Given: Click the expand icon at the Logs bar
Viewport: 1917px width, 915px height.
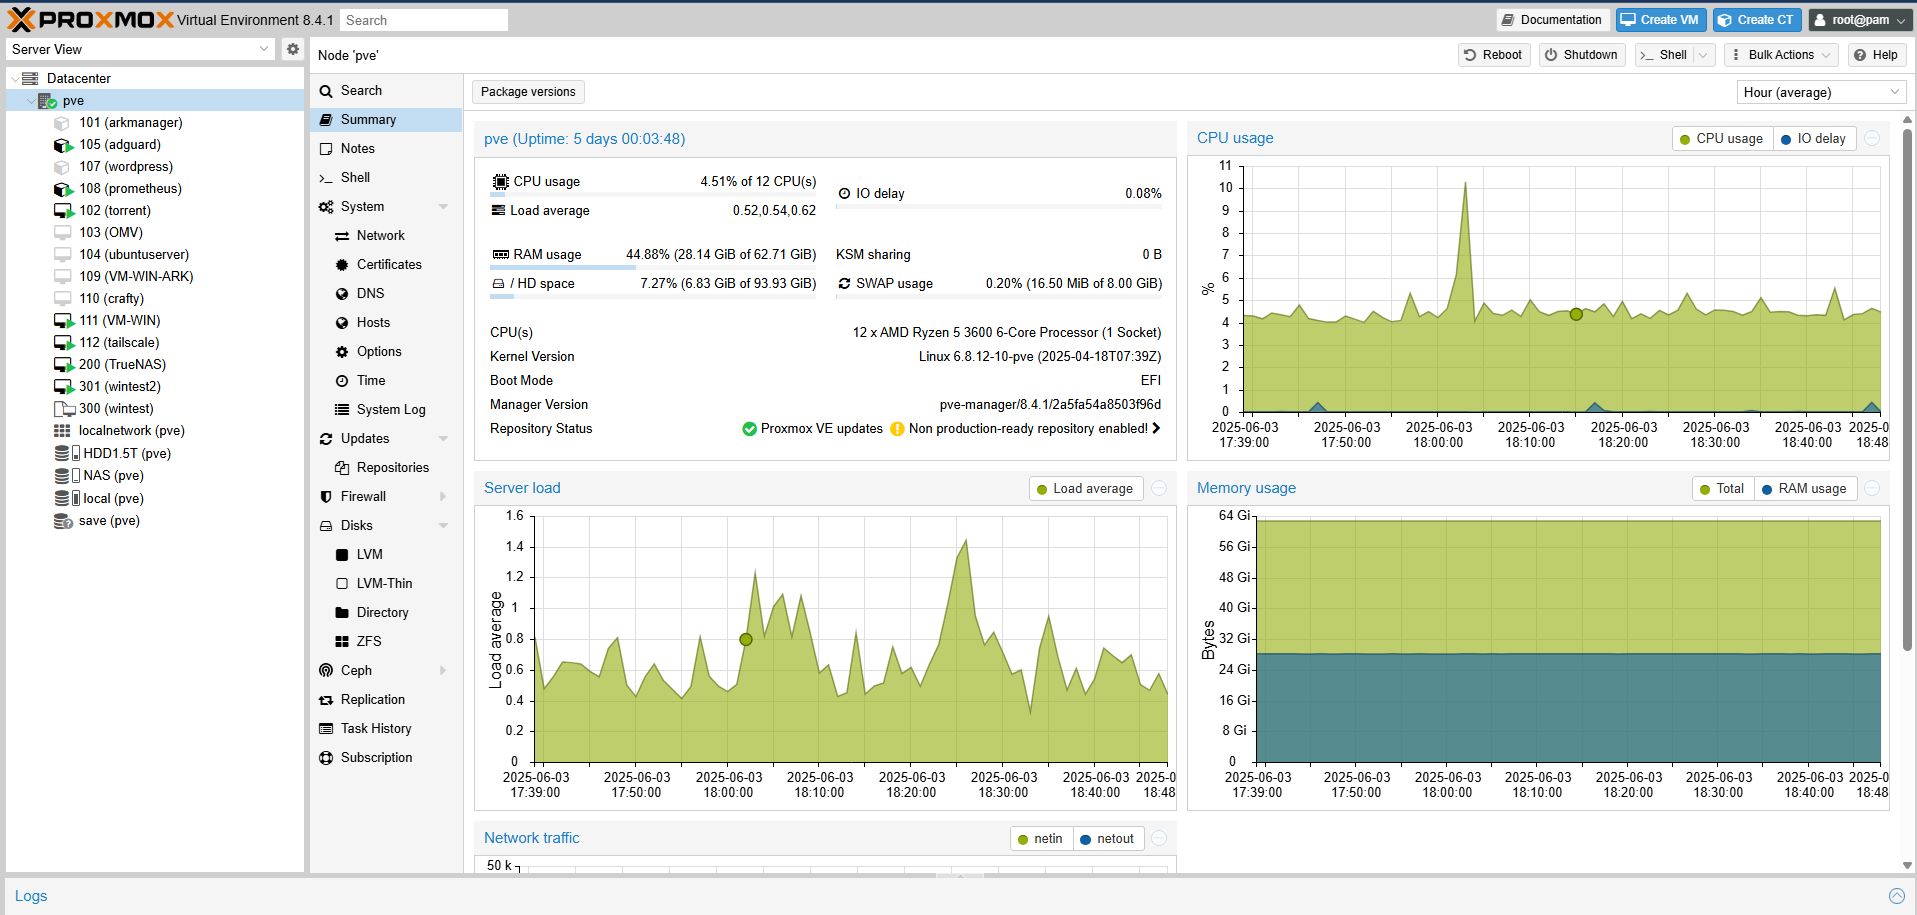Looking at the screenshot, I should click(x=1897, y=896).
